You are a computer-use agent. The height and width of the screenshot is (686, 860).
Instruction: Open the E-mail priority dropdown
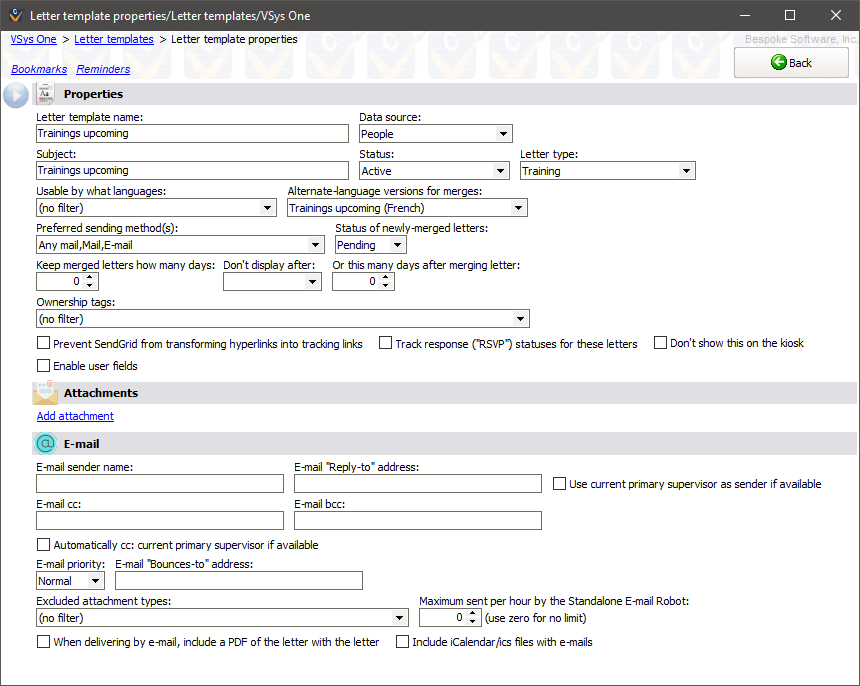(97, 580)
